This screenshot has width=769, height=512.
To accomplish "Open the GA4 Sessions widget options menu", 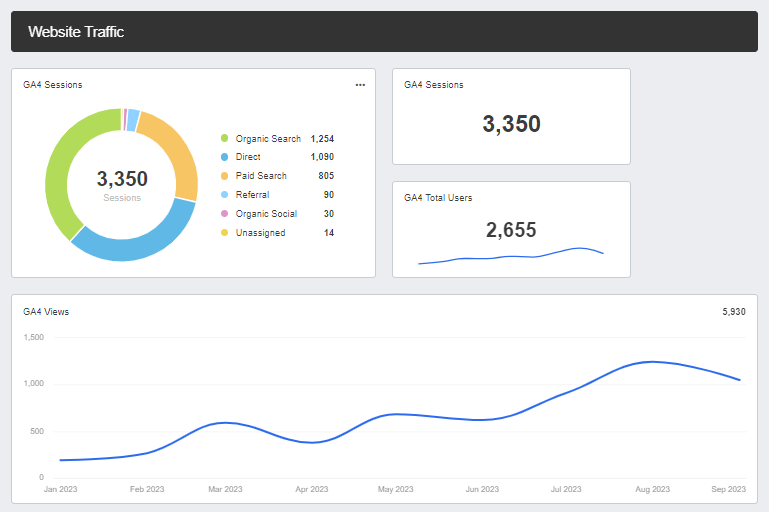I will [360, 85].
